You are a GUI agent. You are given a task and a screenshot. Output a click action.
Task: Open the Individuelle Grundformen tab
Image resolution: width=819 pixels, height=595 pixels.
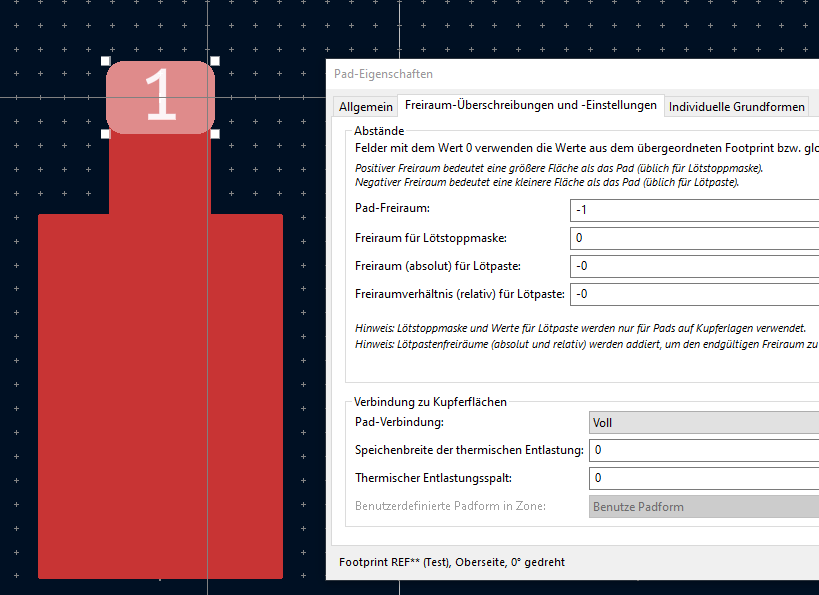(x=736, y=107)
